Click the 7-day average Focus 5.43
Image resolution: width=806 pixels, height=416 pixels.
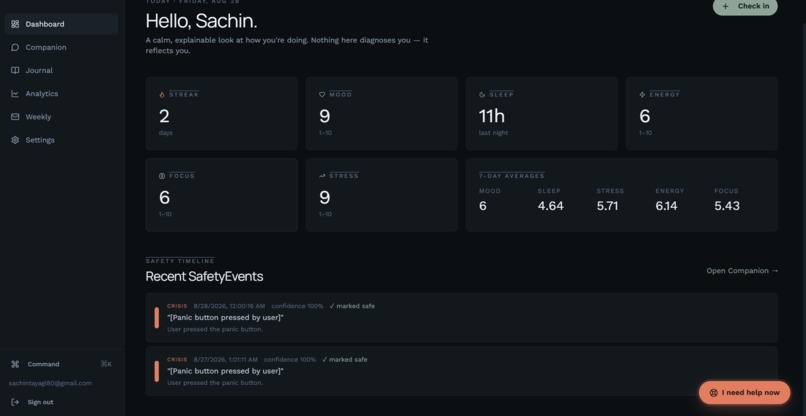tap(727, 206)
